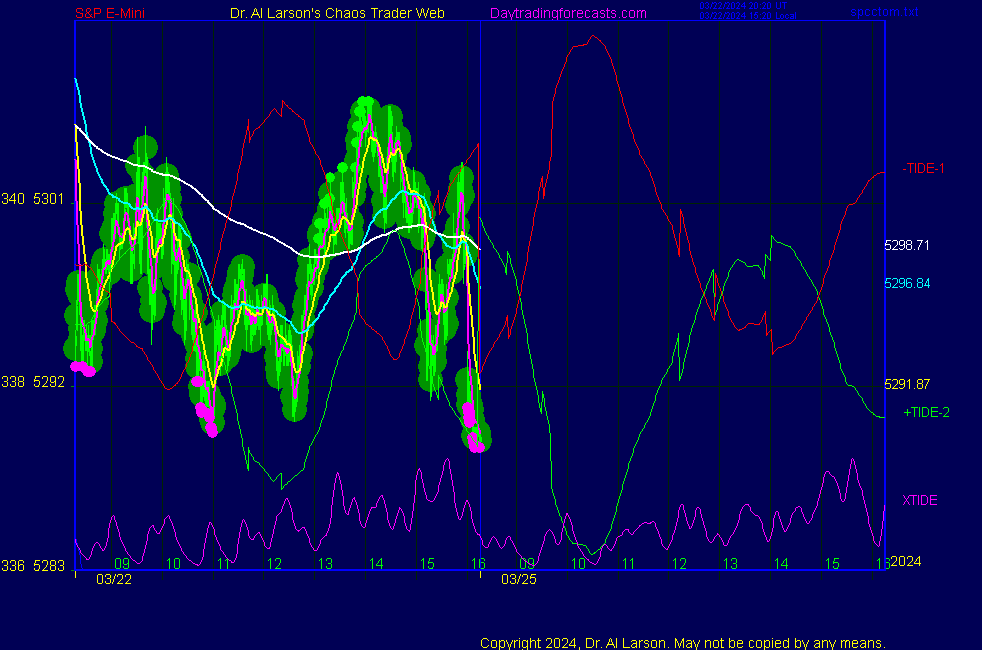Screen dimensions: 982x650
Task: Click the 03/22 date marker
Action: point(113,579)
